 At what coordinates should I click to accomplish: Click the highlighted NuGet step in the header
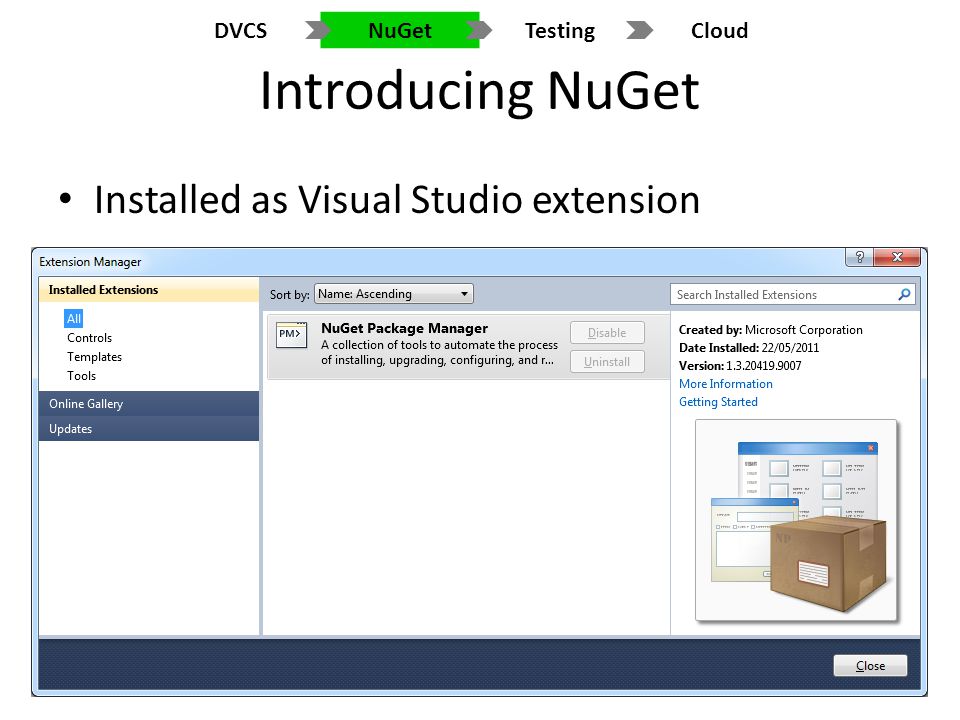tap(400, 30)
